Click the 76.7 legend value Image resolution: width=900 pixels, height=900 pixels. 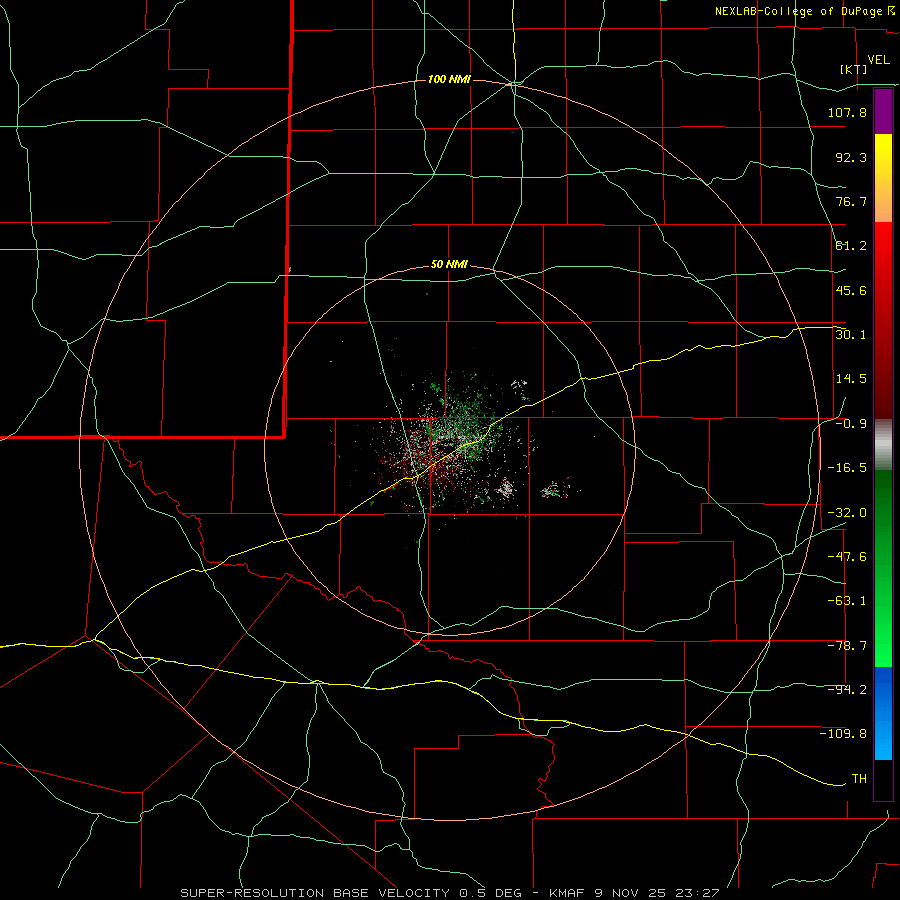851,201
